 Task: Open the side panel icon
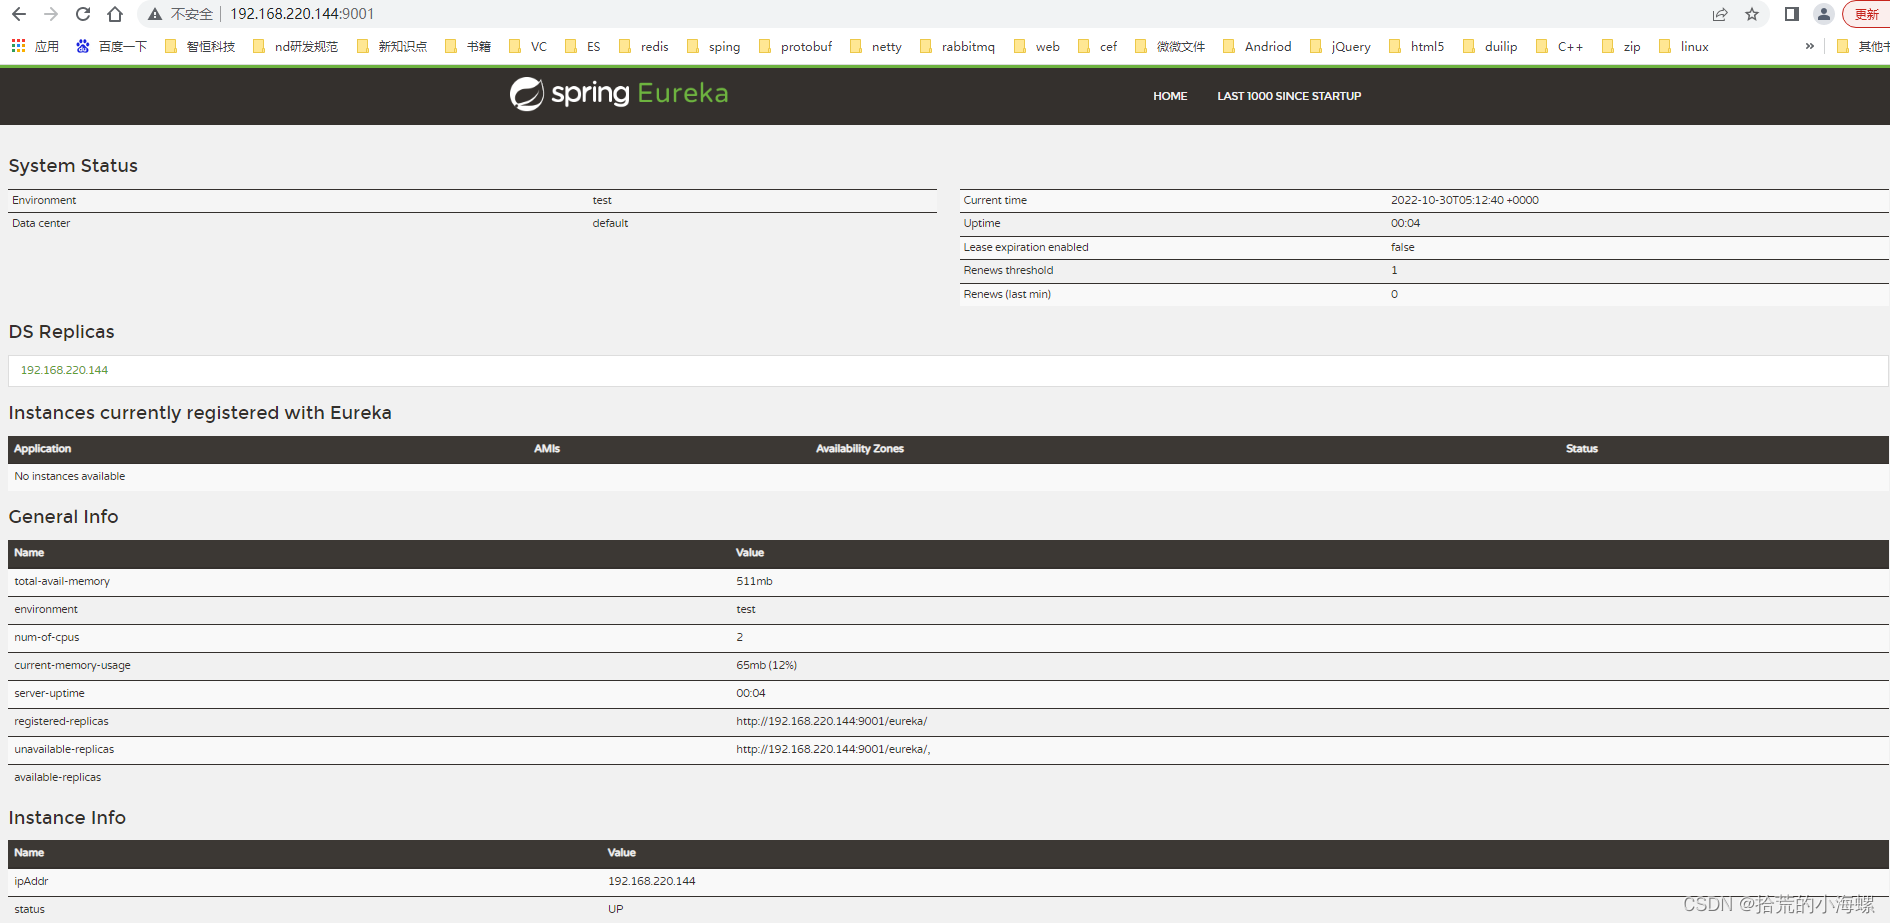tap(1792, 14)
